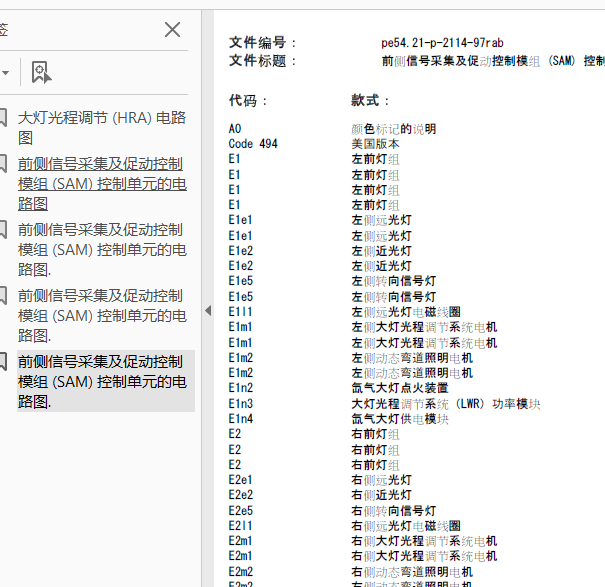Click the text Code 494

pos(253,144)
